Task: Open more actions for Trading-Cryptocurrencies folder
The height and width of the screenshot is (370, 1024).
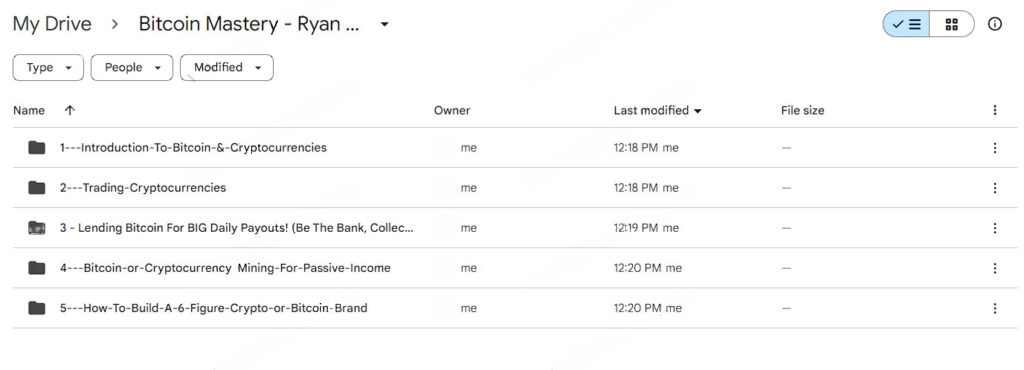Action: point(995,188)
